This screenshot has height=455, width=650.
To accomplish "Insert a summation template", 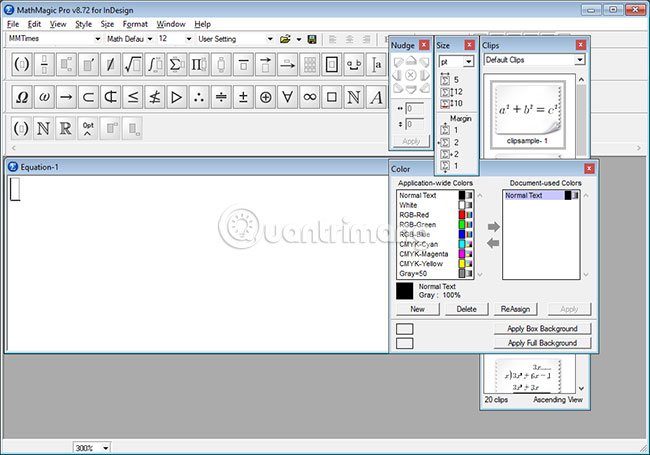I will [x=177, y=64].
